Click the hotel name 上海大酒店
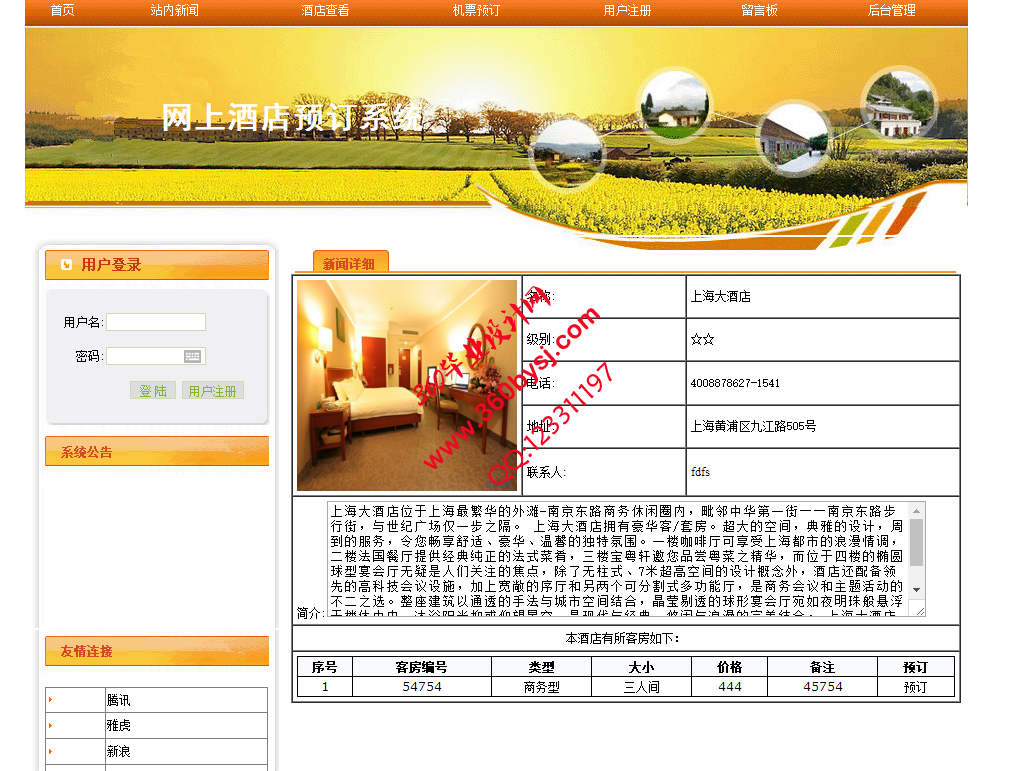This screenshot has height=771, width=1029. tap(721, 297)
